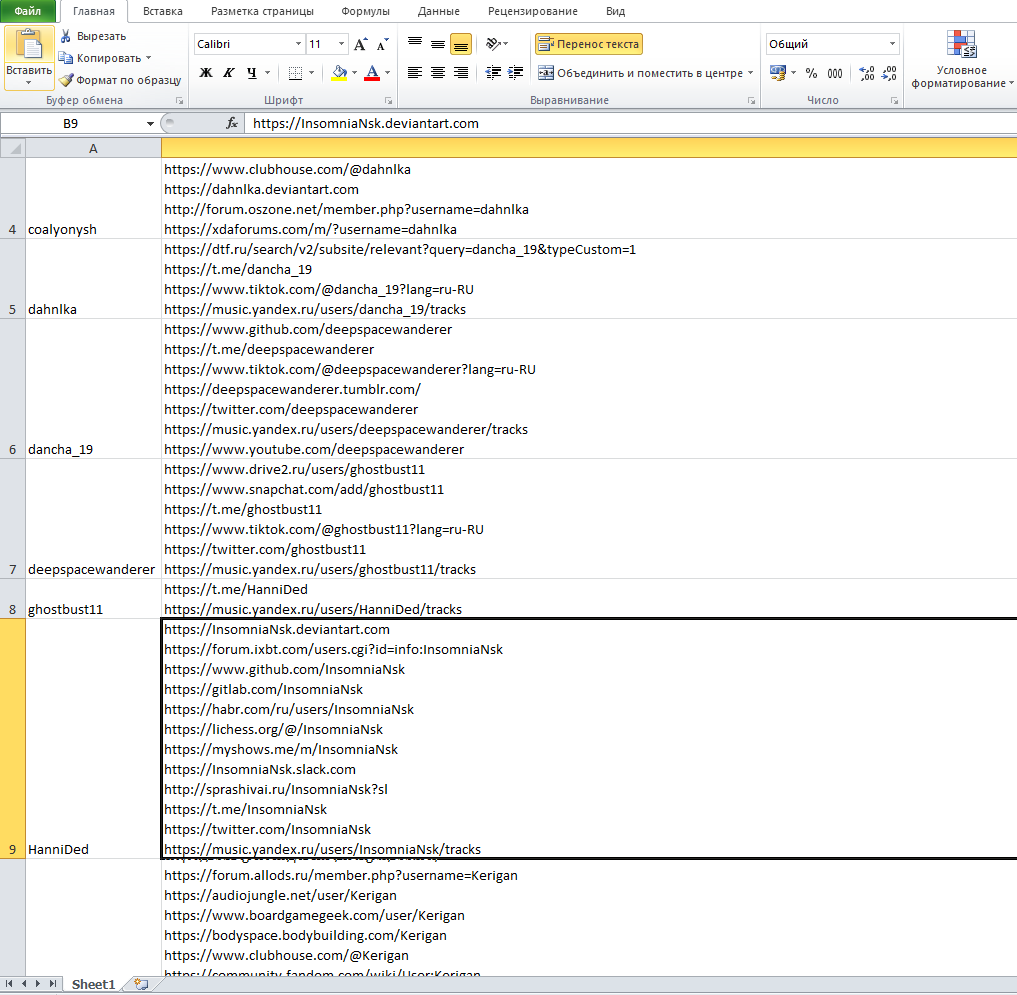Click the formula bar text field

point(630,123)
